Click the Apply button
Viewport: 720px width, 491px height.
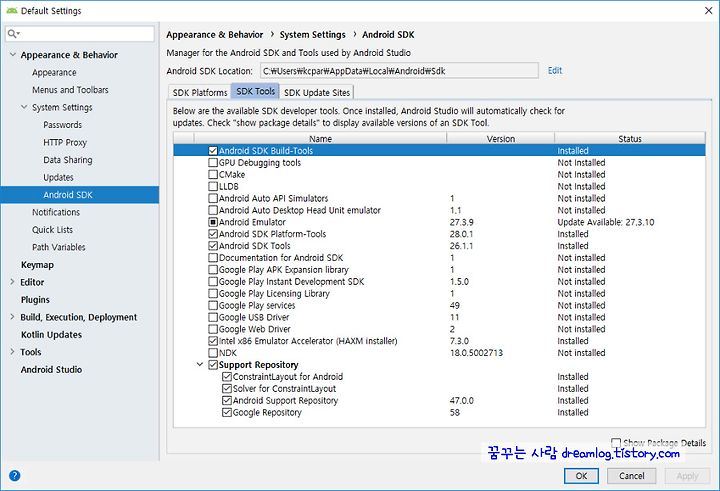pos(687,476)
